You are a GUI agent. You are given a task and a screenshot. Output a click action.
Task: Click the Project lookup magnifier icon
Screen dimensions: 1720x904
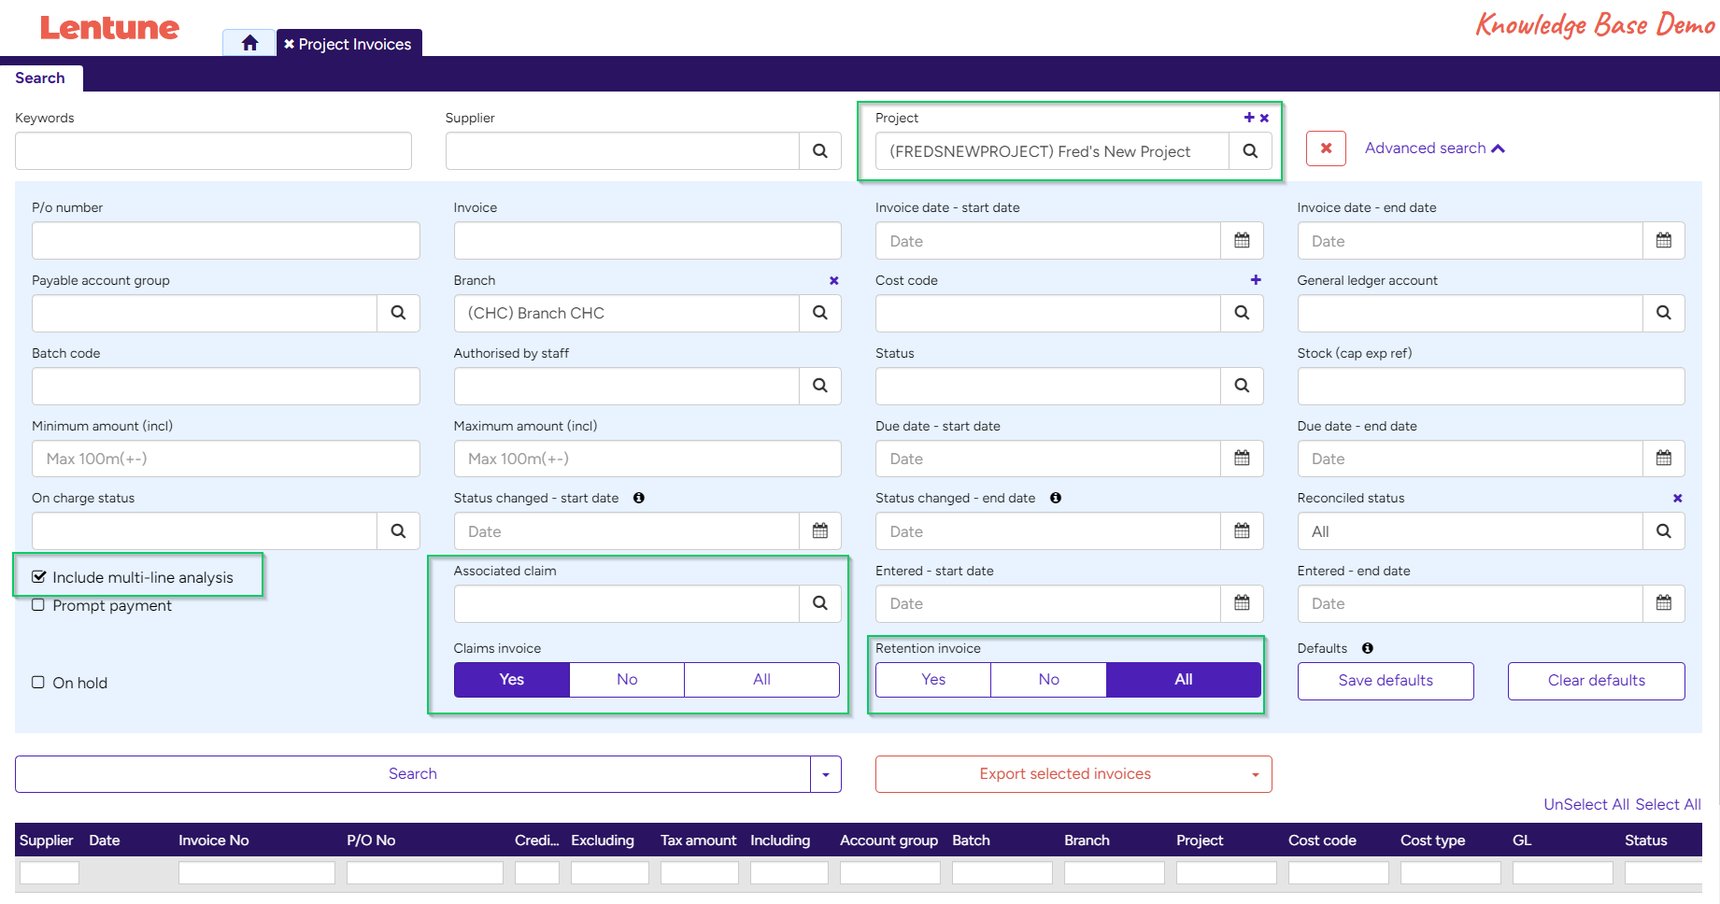coord(1250,150)
